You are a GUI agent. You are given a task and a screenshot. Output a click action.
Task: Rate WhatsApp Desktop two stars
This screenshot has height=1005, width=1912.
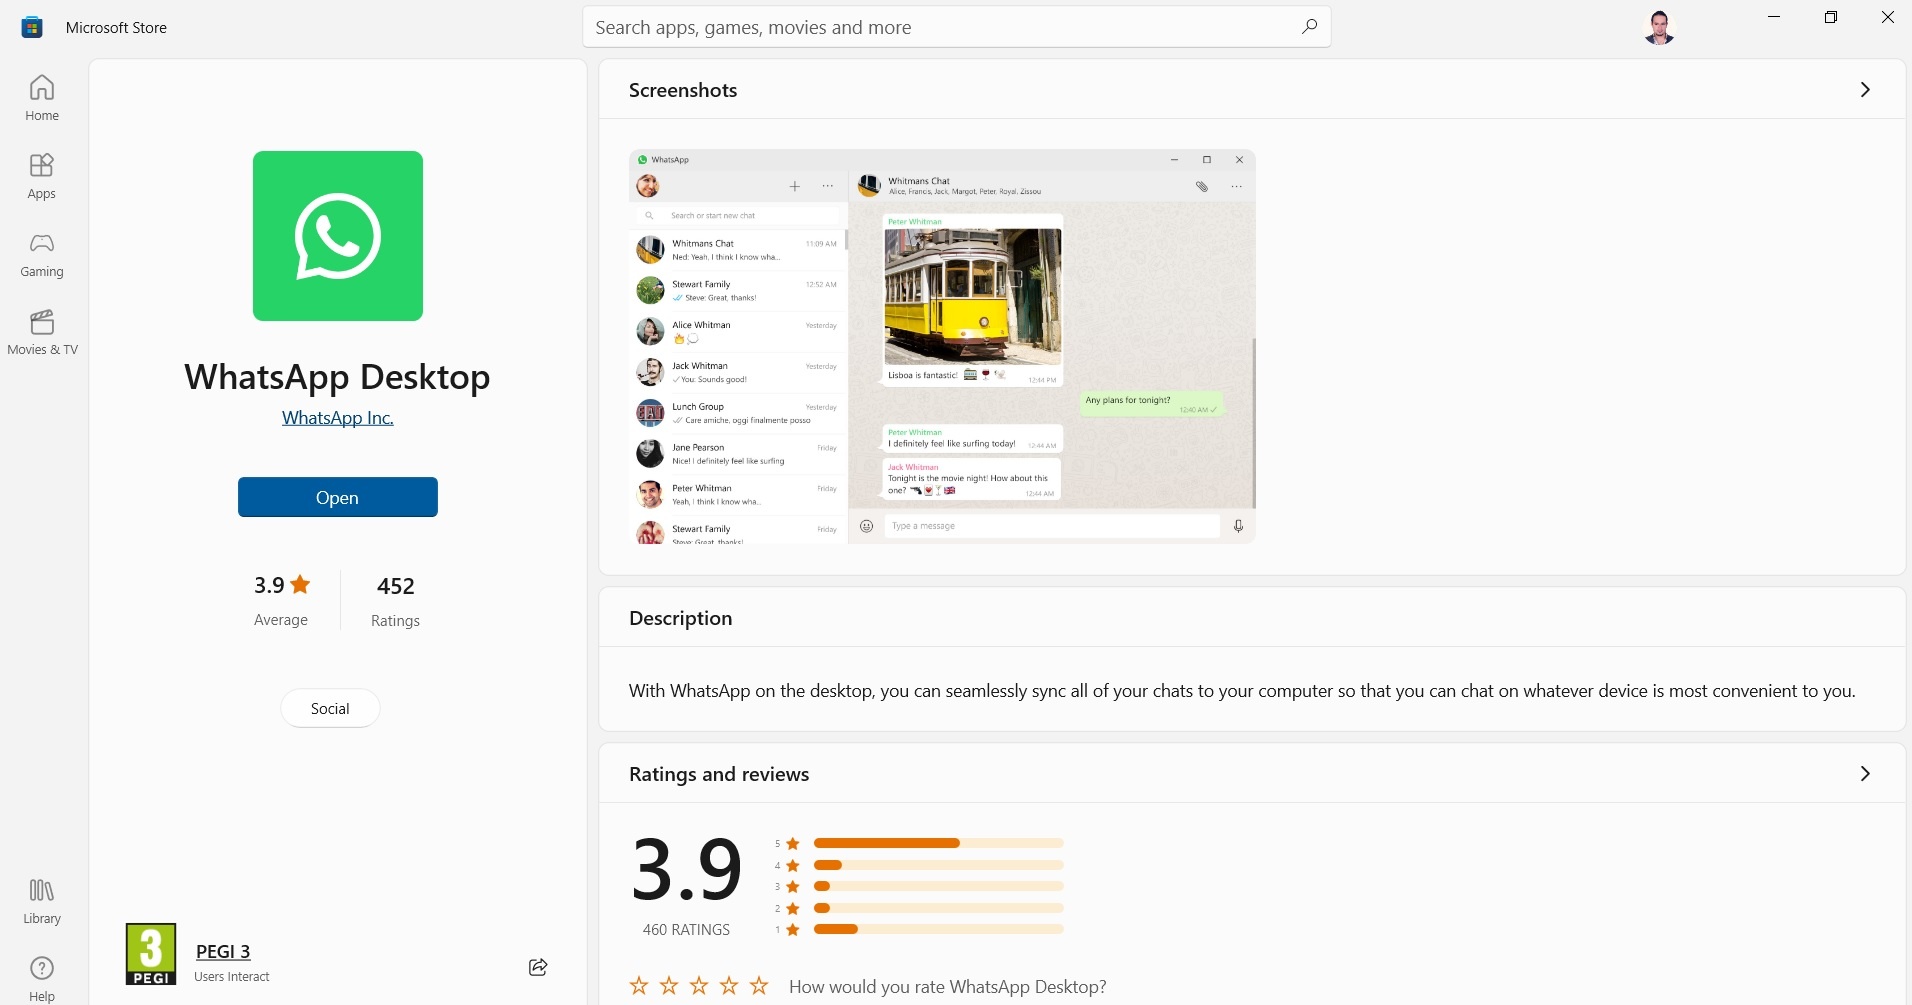[x=669, y=986]
